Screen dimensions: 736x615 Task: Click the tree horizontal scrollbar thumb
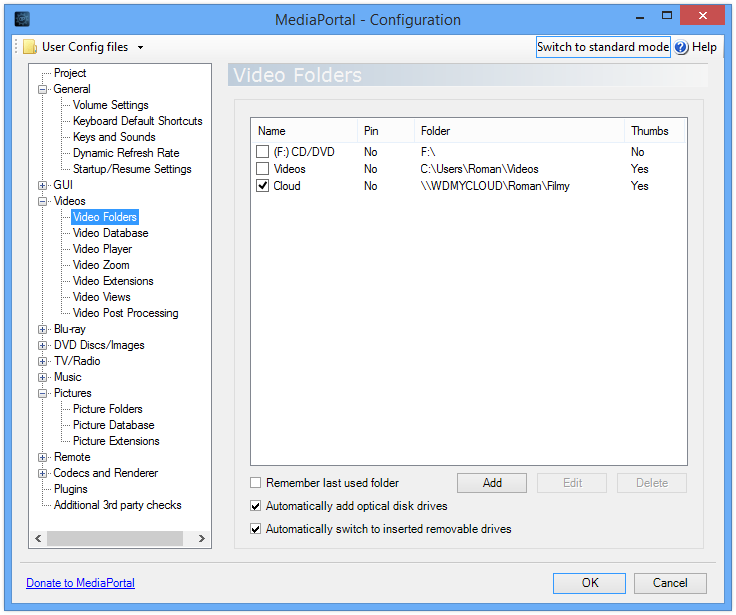[x=115, y=538]
